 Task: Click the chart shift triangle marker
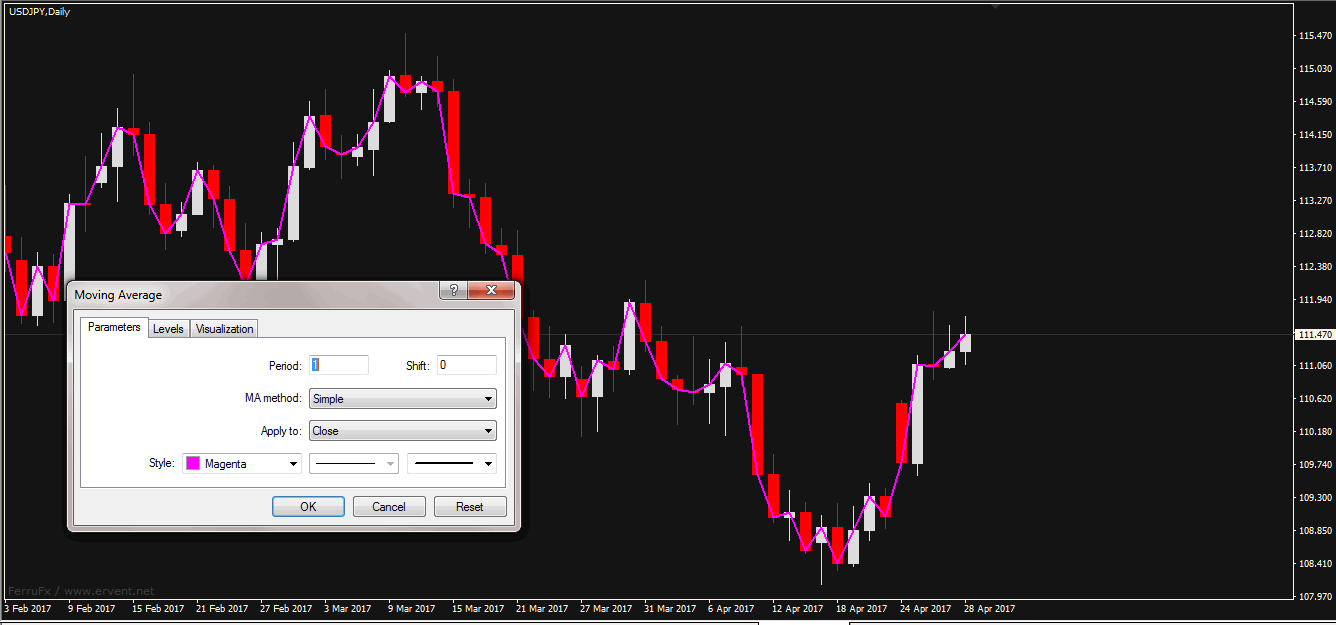[x=994, y=6]
